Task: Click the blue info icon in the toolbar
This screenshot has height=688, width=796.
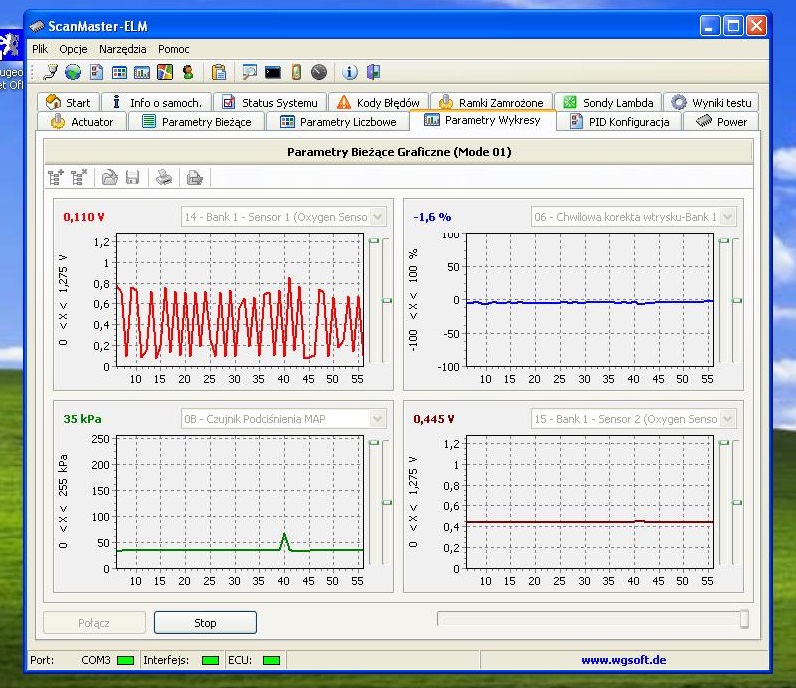Action: click(349, 72)
